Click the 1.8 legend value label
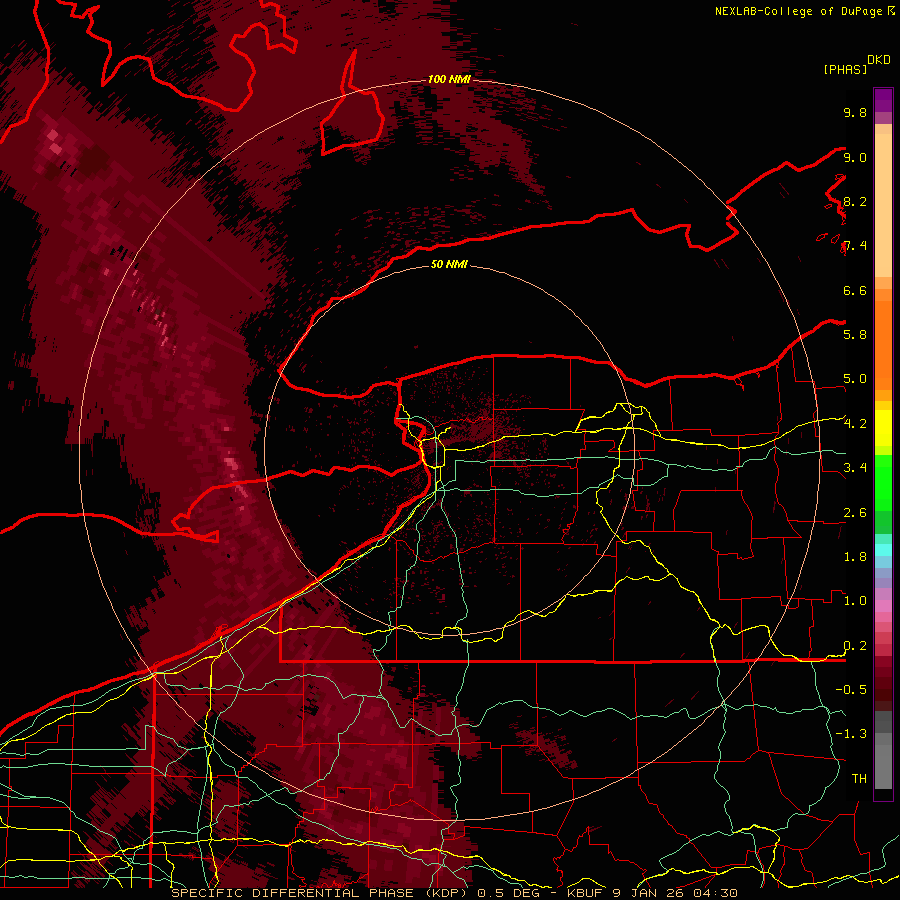Viewport: 900px width, 900px height. [855, 556]
